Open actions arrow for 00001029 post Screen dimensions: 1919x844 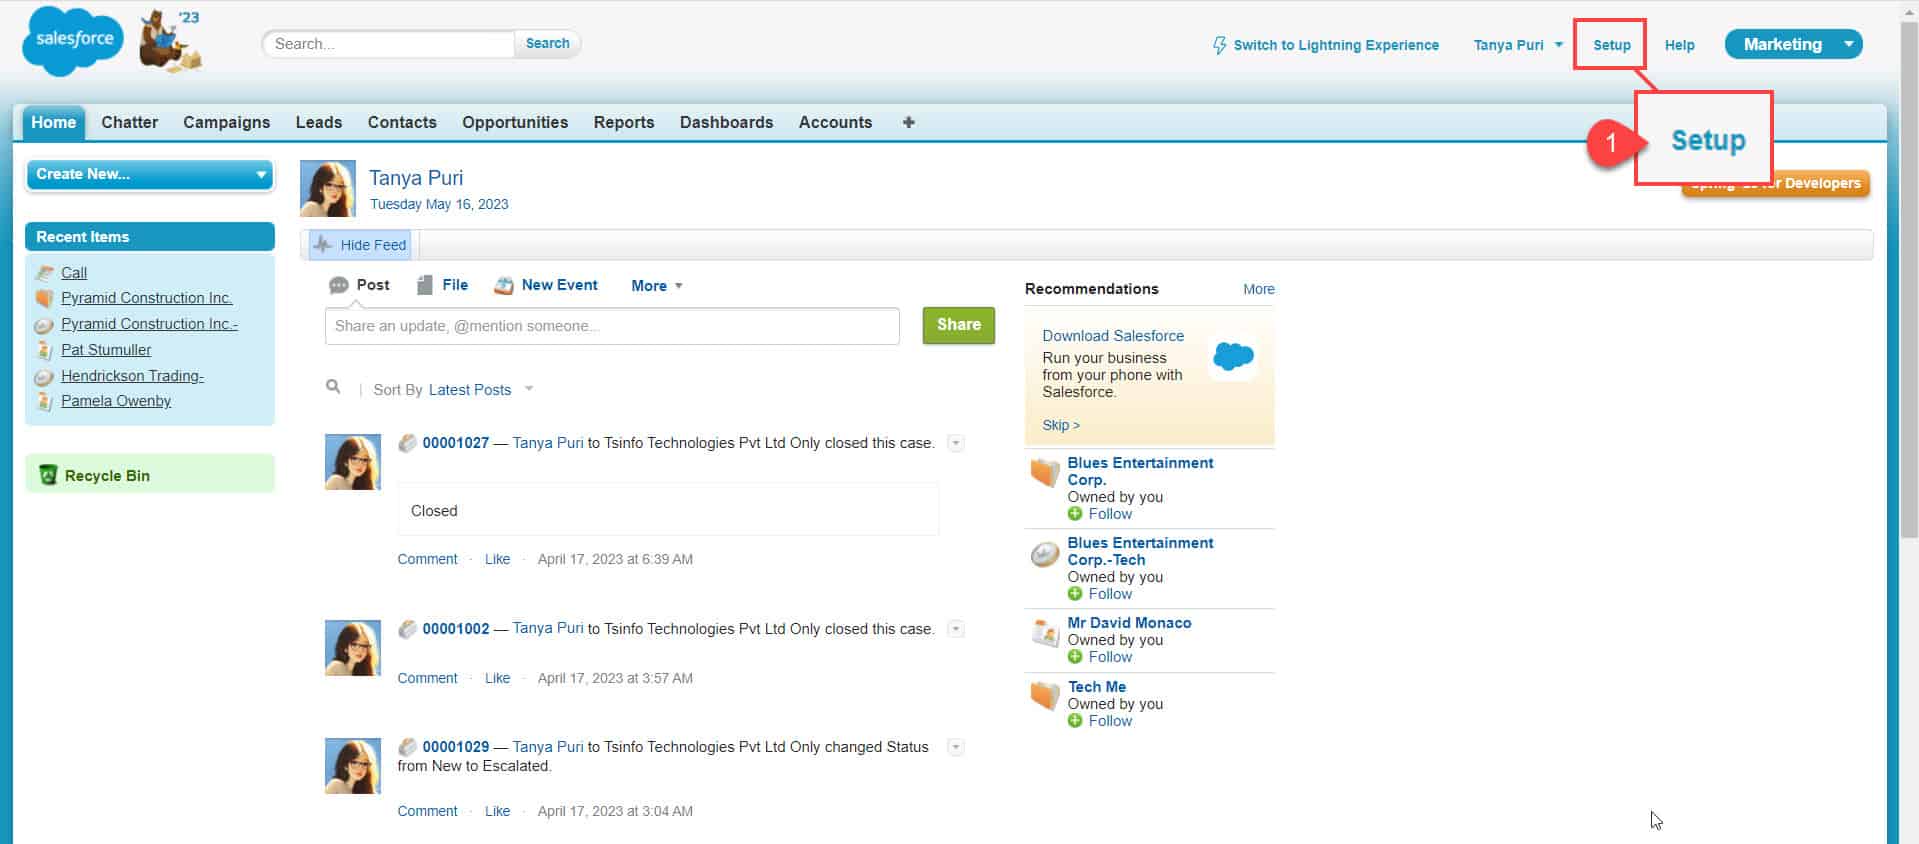pyautogui.click(x=956, y=747)
